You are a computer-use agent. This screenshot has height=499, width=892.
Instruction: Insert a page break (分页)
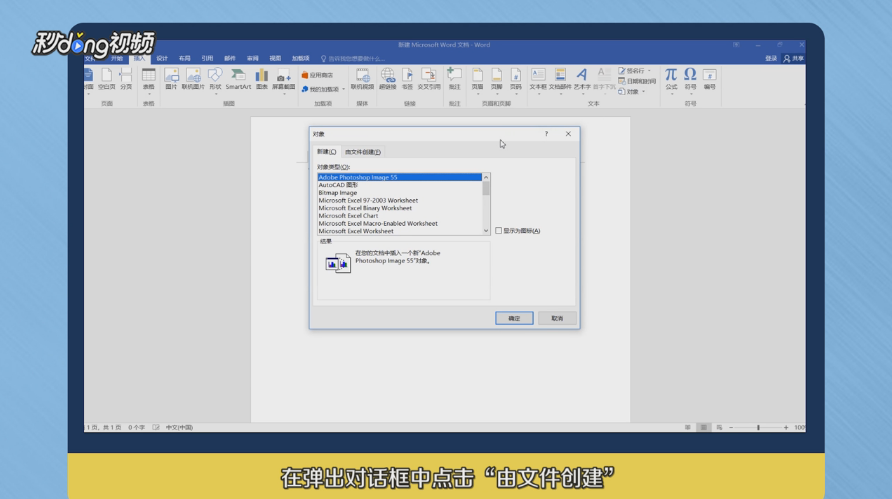[x=126, y=79]
